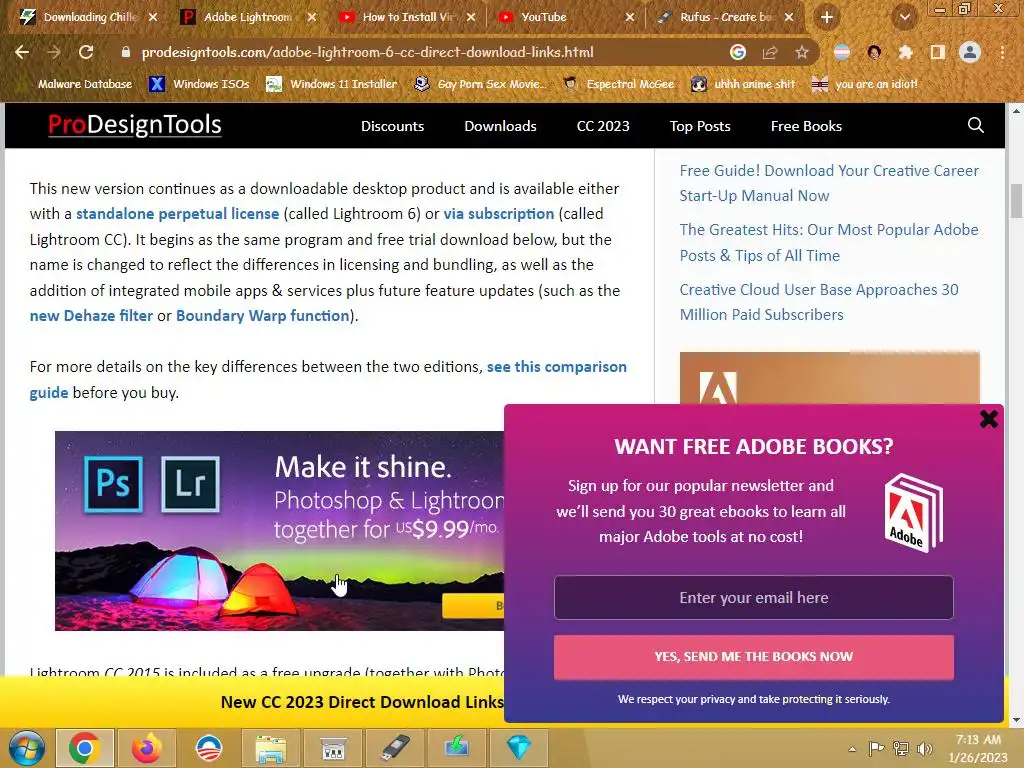Open Windows 11 Installer bookmark
Viewport: 1024px width, 768px height.
[x=332, y=84]
